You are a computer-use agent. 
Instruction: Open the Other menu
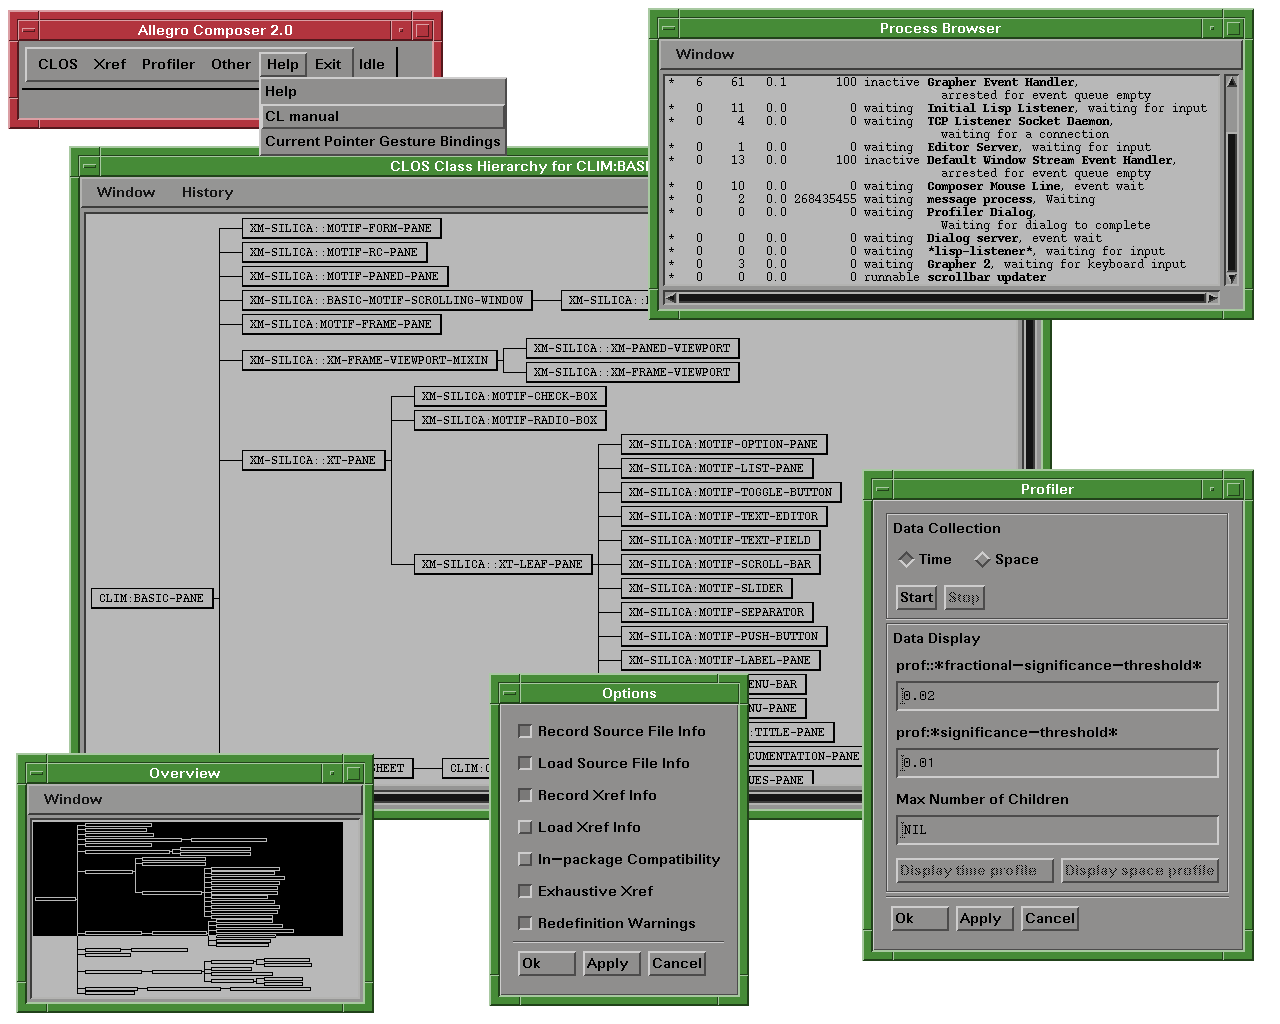(231, 64)
